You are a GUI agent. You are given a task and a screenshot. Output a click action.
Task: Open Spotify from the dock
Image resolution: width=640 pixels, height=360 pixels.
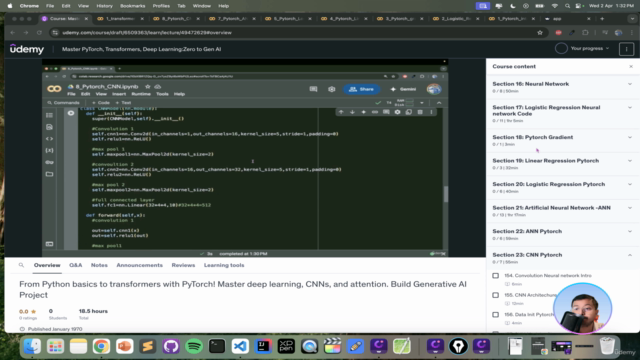coord(194,346)
